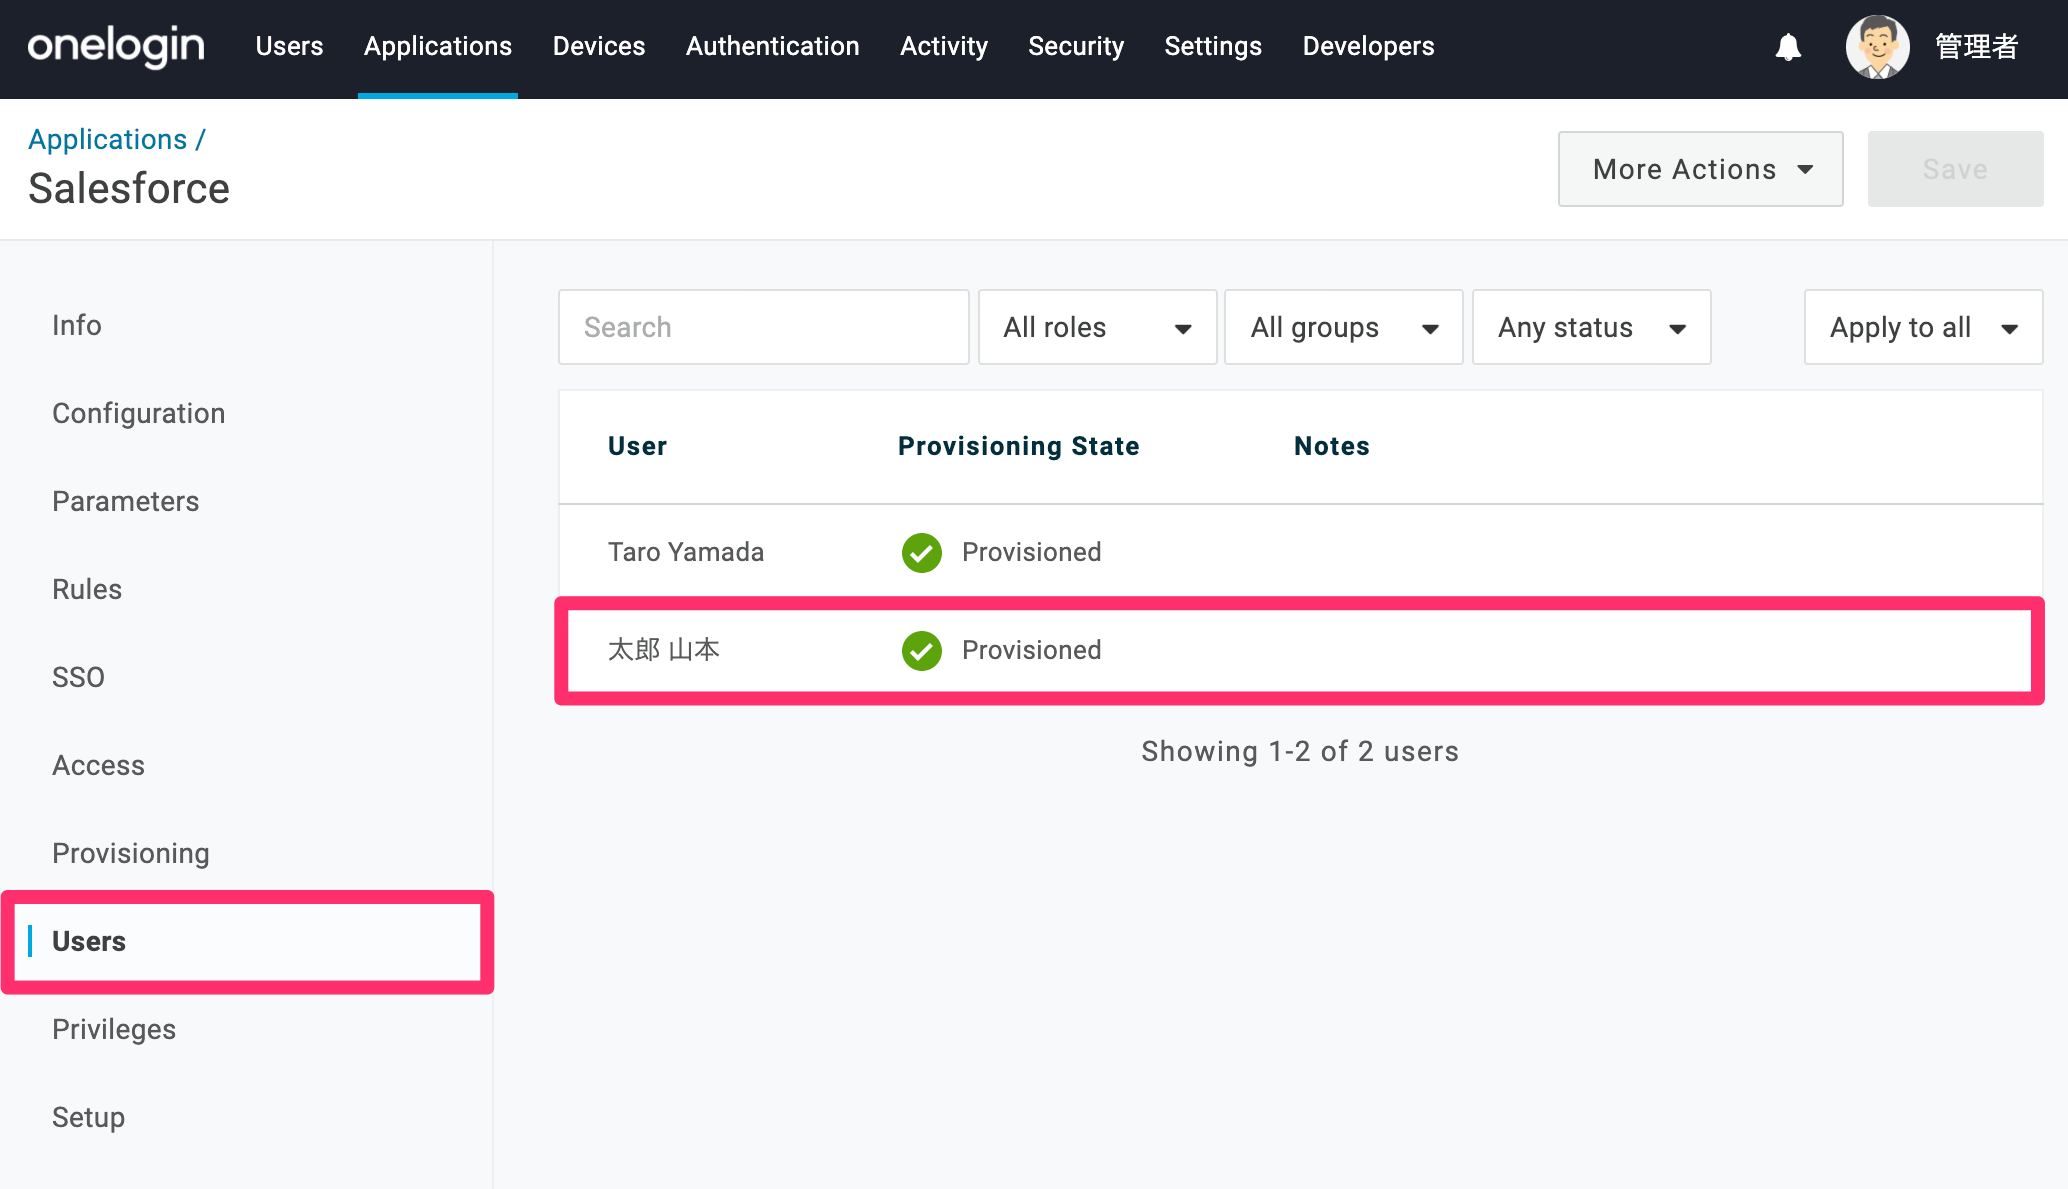Open the Any status filter dropdown
The height and width of the screenshot is (1189, 2068).
[1591, 327]
